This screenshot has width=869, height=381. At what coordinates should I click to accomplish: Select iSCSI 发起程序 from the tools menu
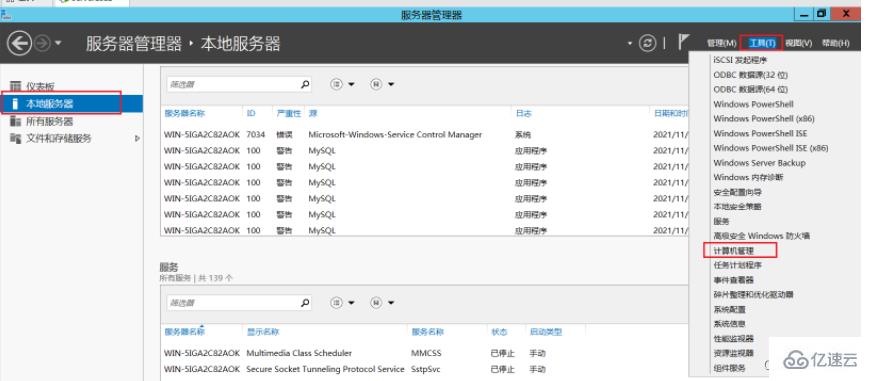point(740,60)
